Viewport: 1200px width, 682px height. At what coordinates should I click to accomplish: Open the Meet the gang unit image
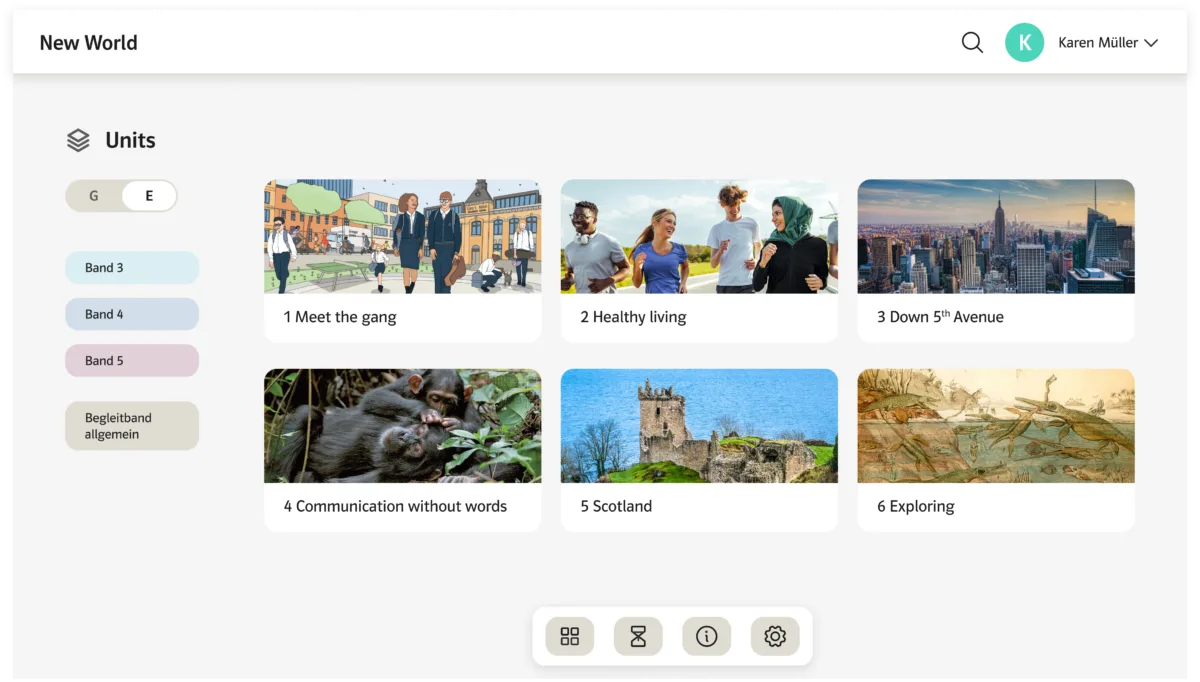point(403,236)
